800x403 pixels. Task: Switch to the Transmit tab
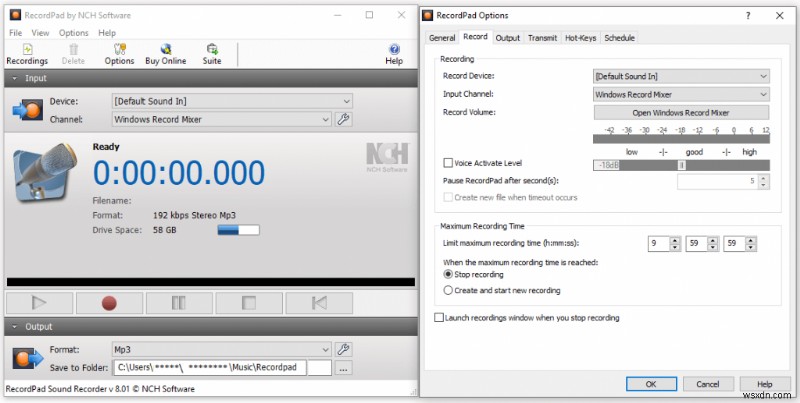pos(542,38)
